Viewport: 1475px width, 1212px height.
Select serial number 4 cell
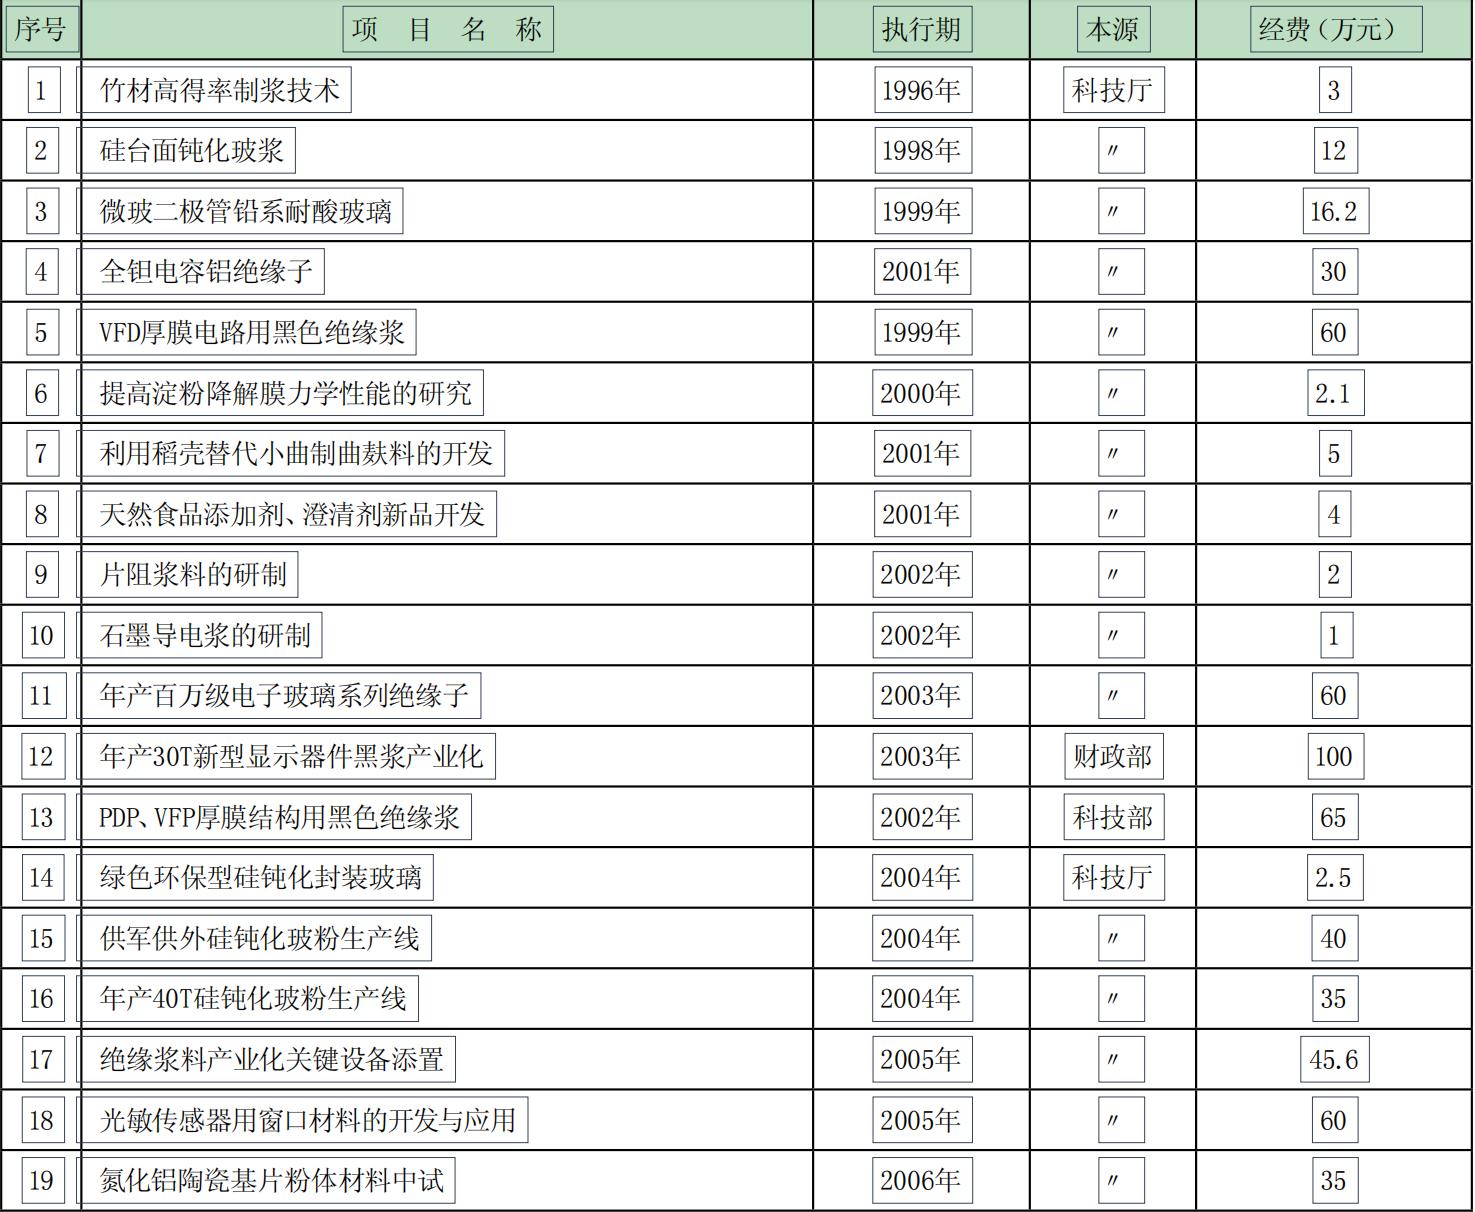coord(41,272)
